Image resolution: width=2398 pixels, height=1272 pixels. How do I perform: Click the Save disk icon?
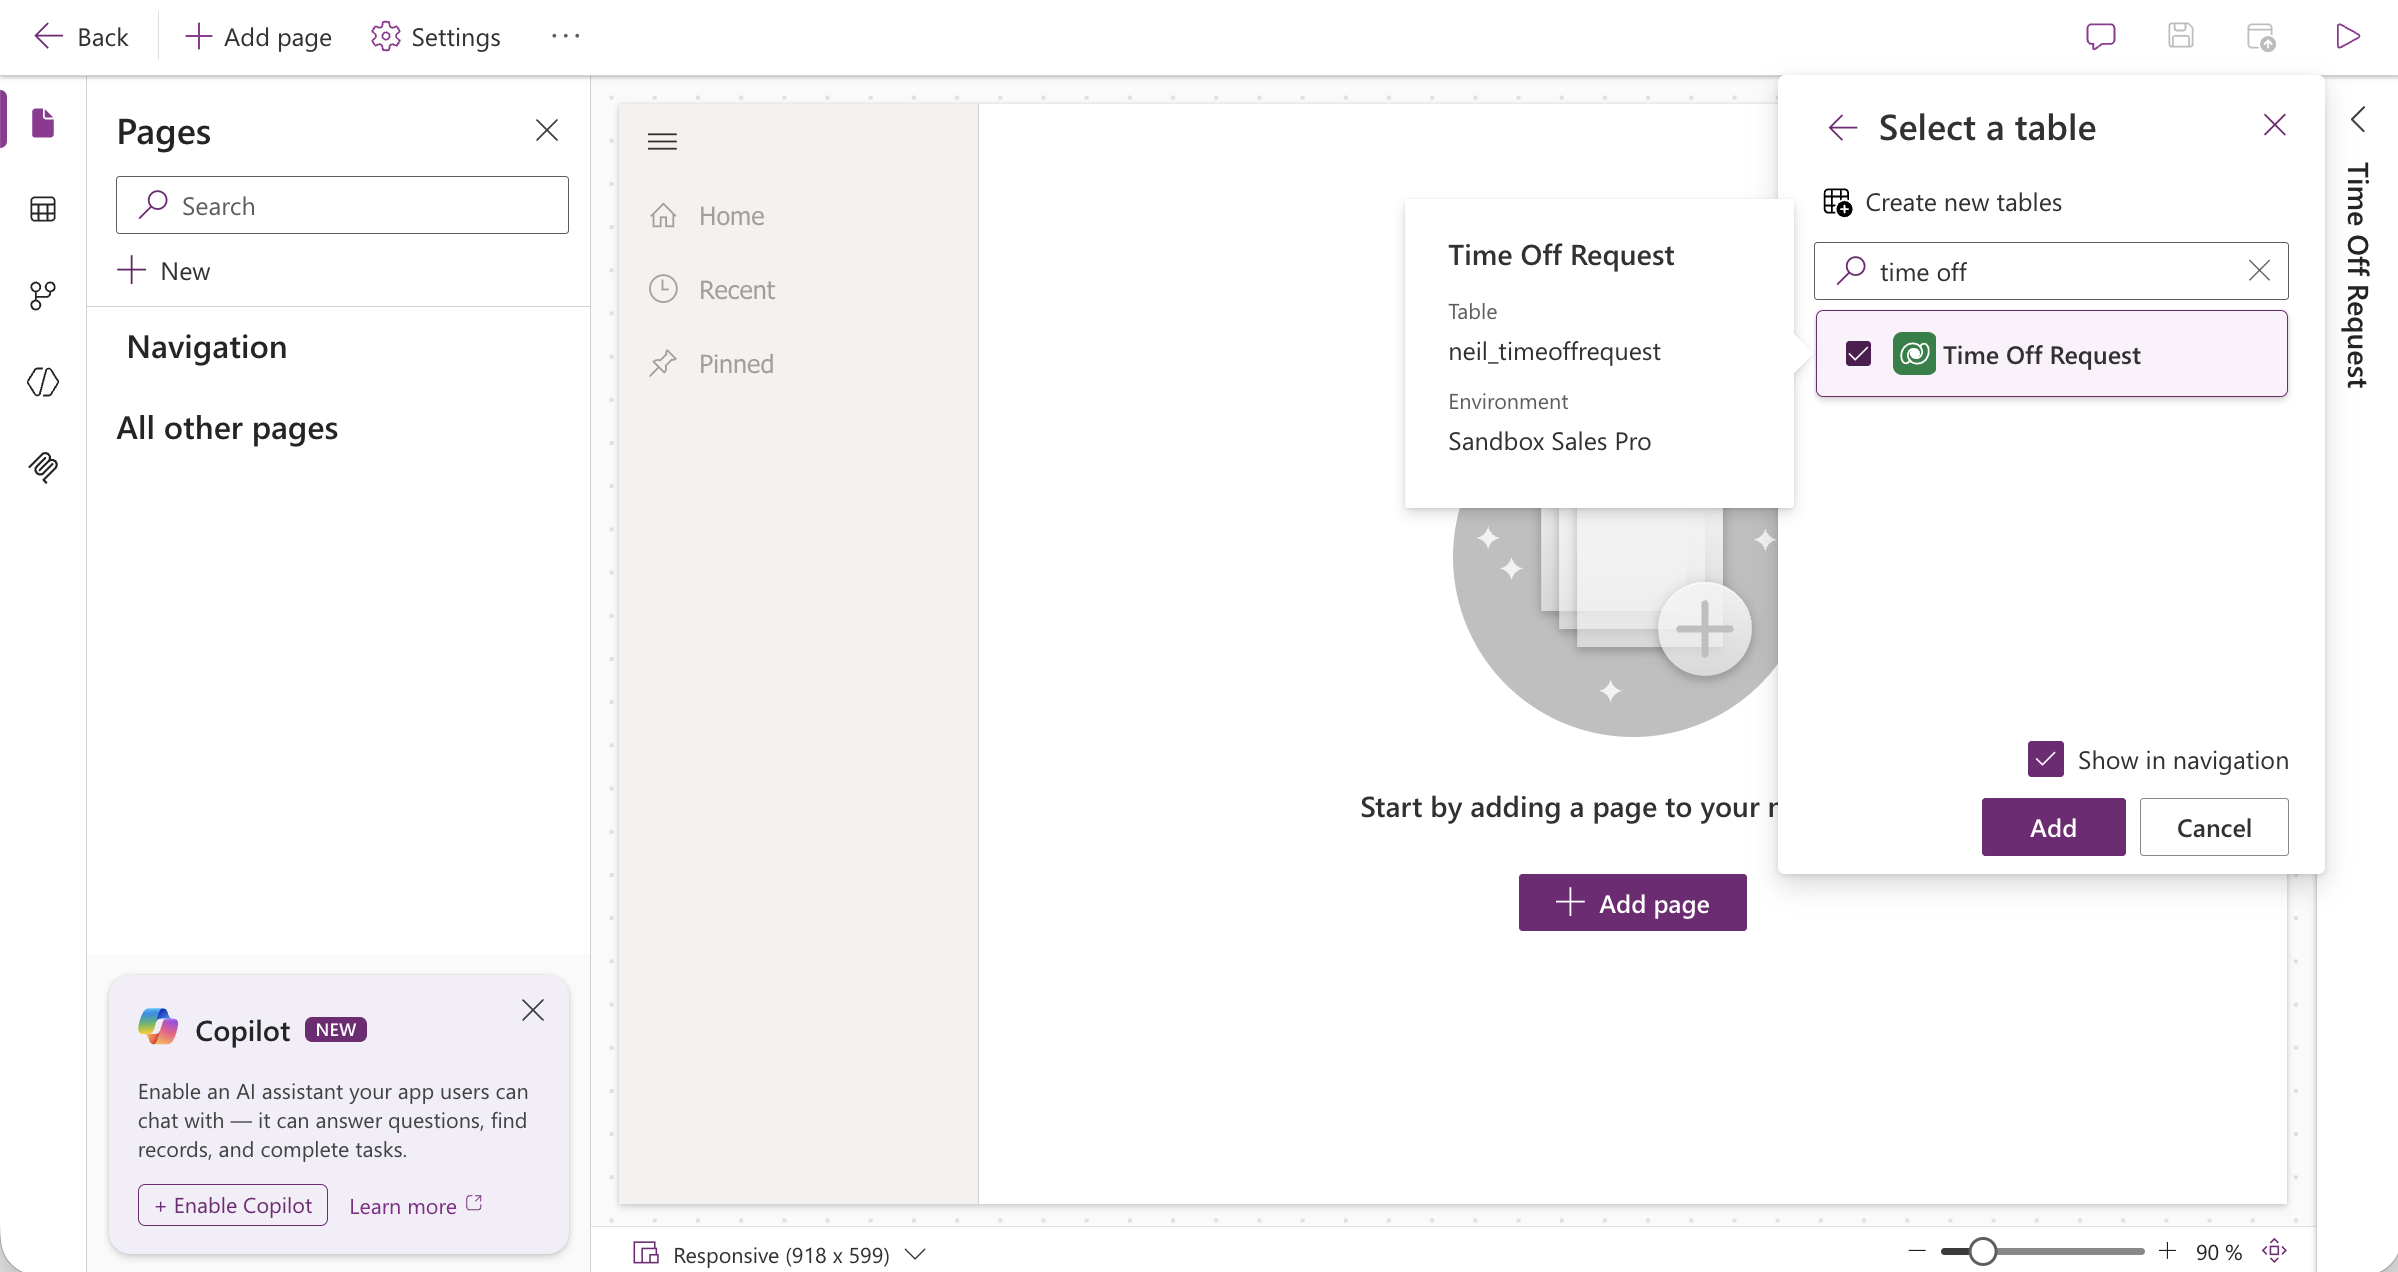click(x=2181, y=36)
